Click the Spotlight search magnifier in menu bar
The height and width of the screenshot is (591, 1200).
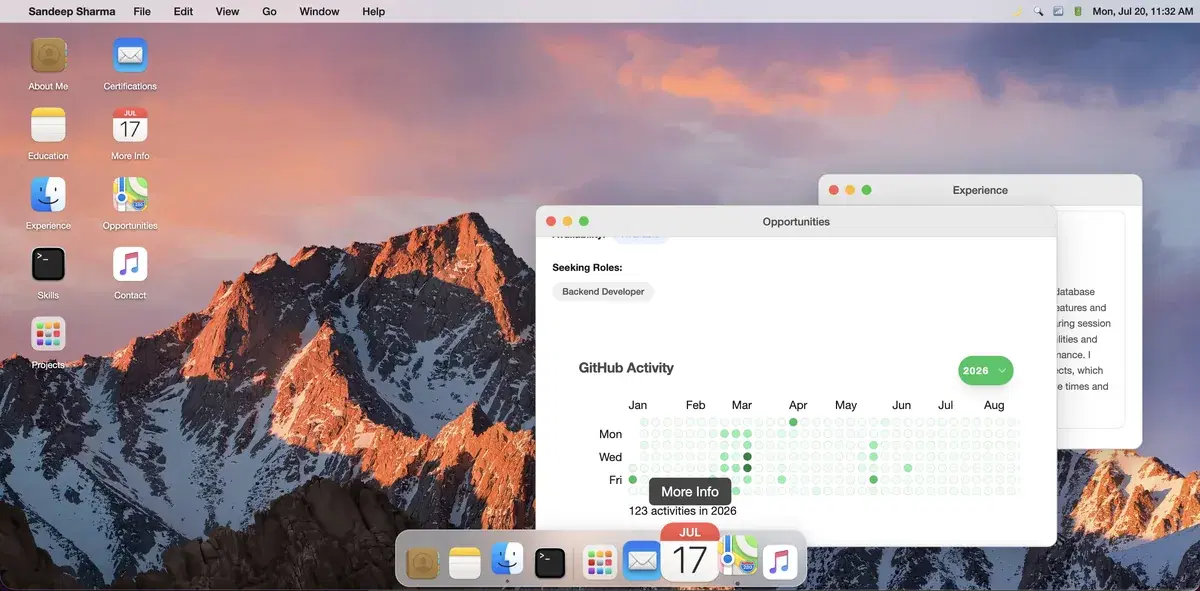1039,11
